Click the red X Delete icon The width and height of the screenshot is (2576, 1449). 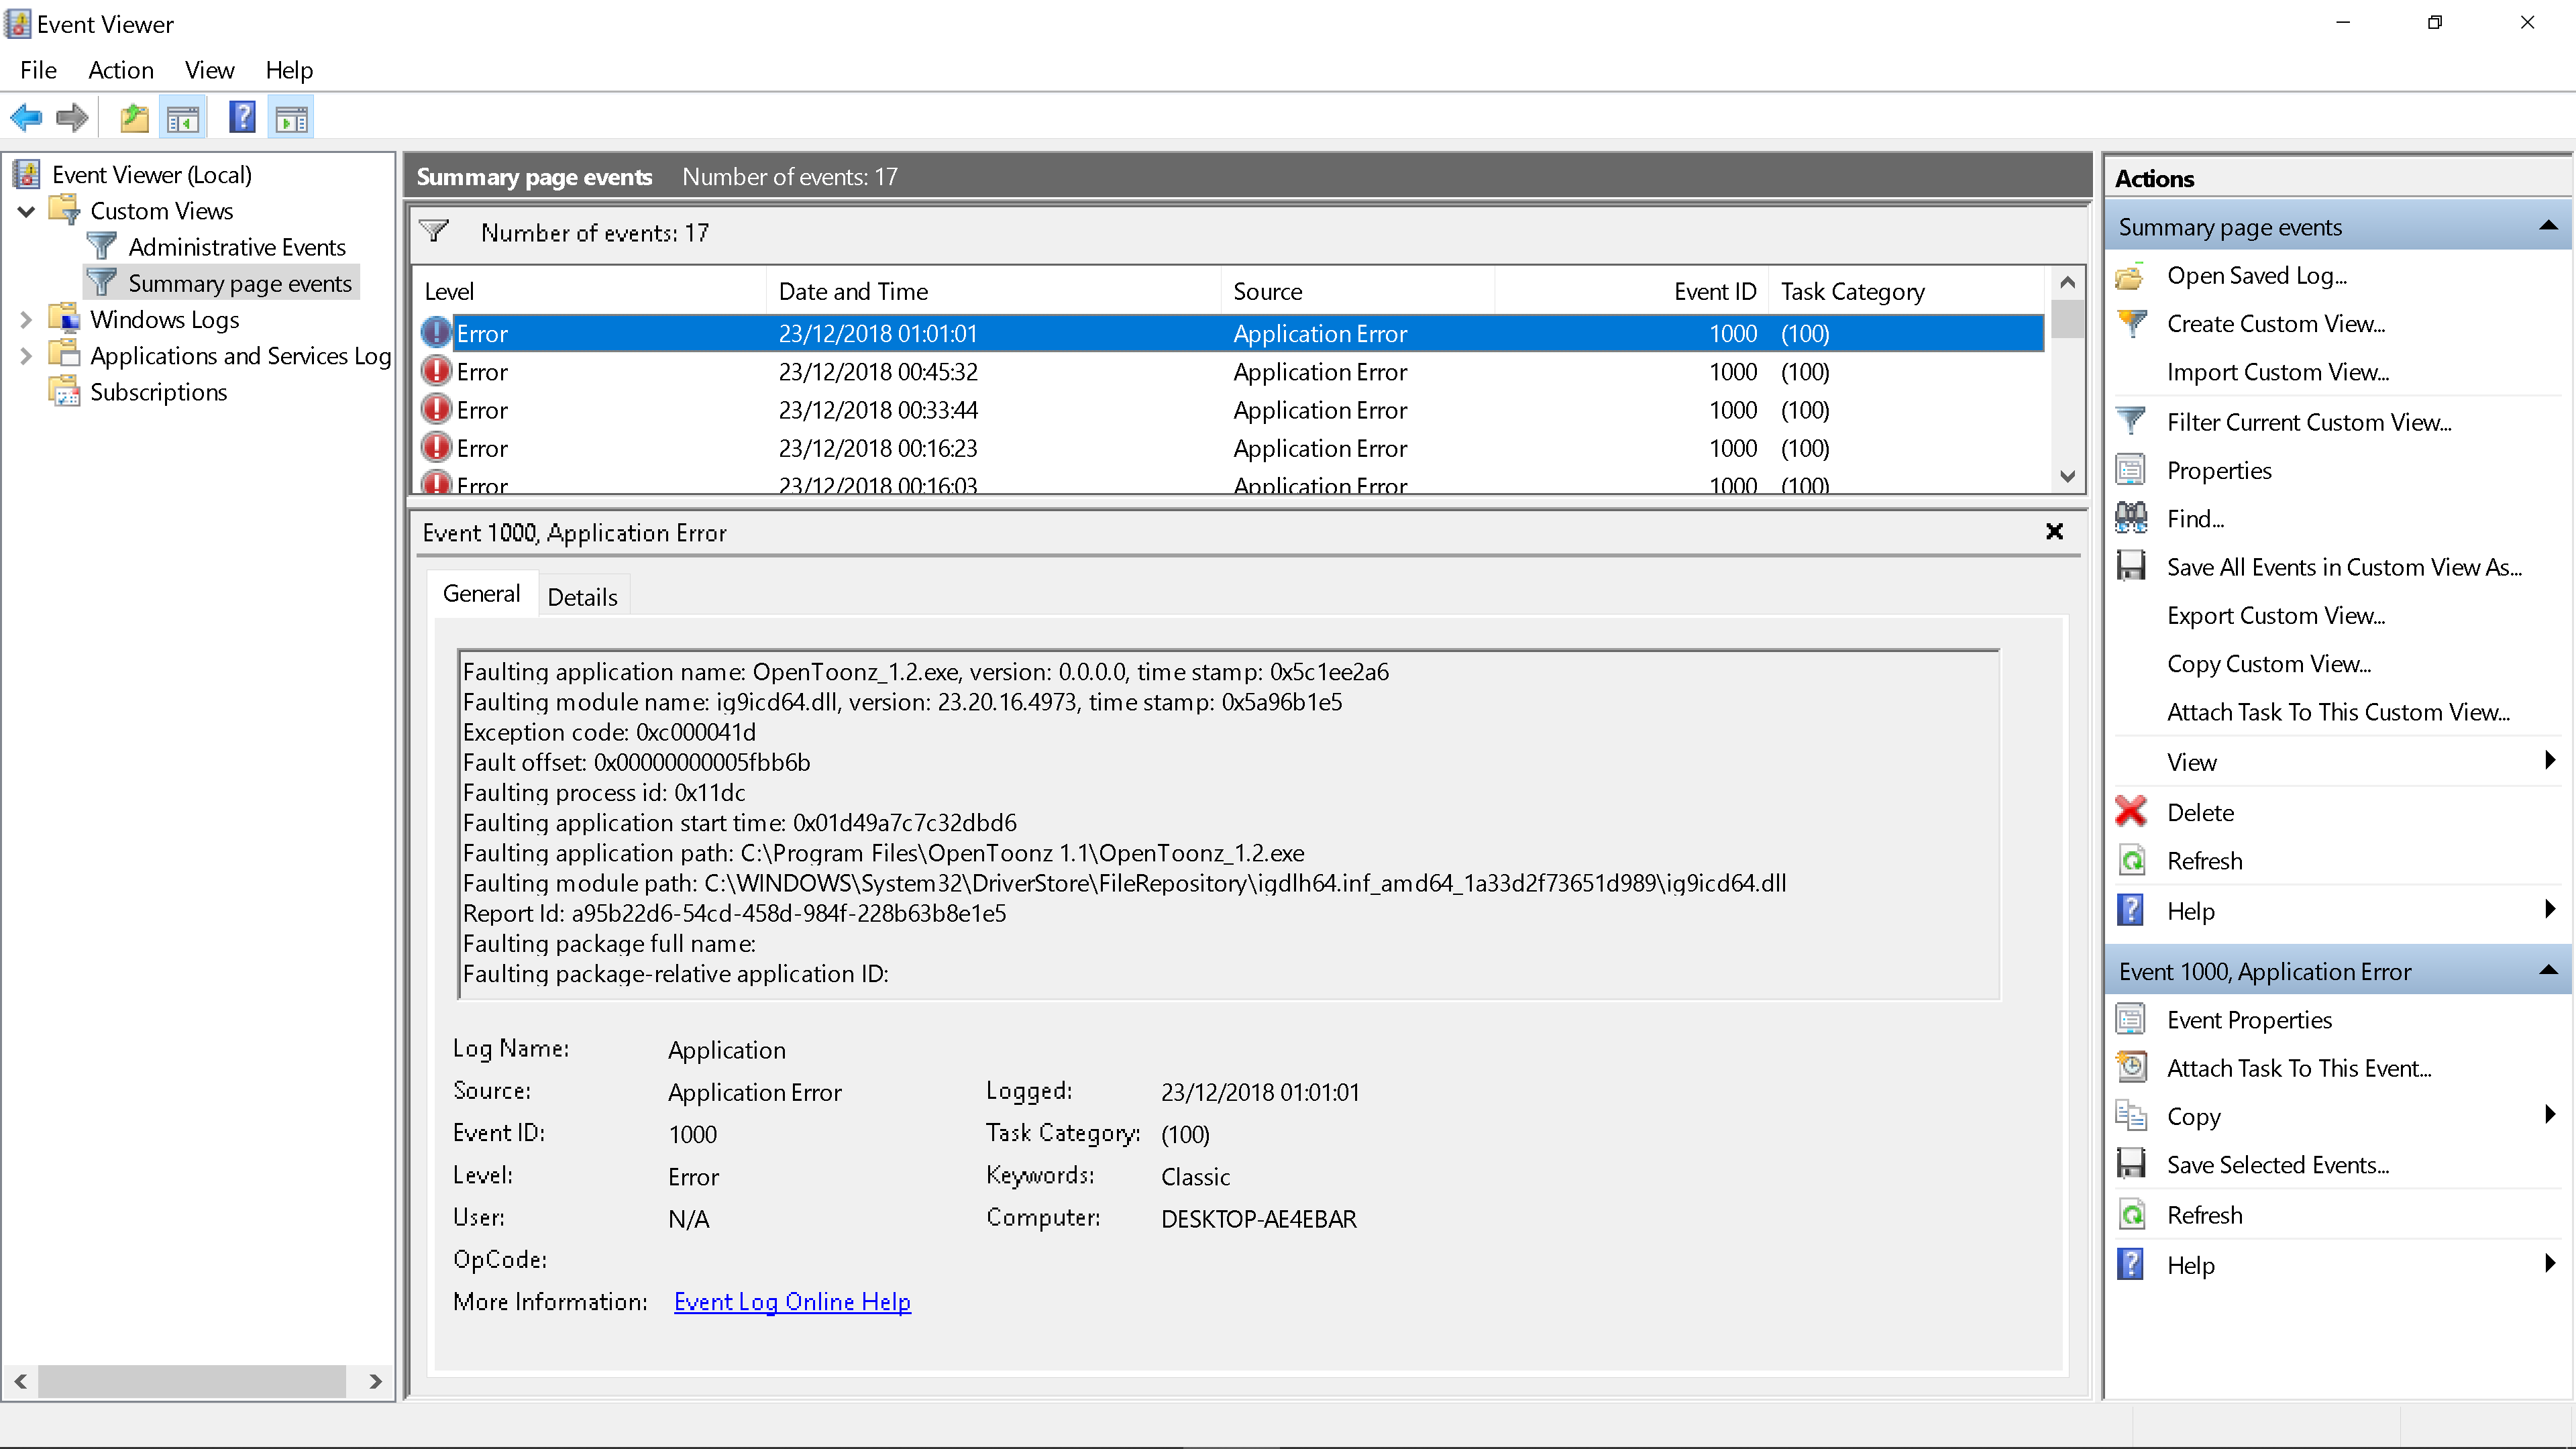(x=2131, y=811)
